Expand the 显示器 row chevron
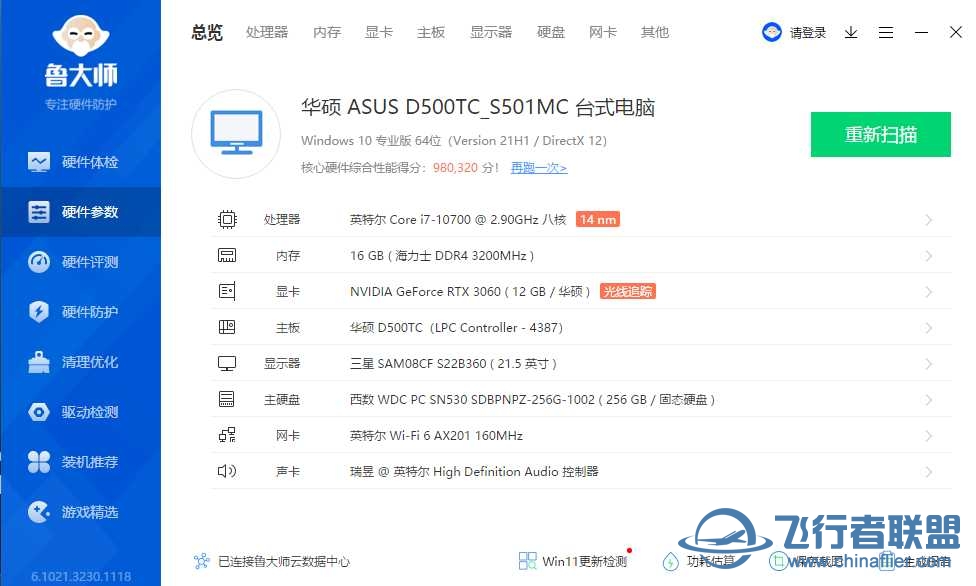The image size is (976, 586). [928, 364]
